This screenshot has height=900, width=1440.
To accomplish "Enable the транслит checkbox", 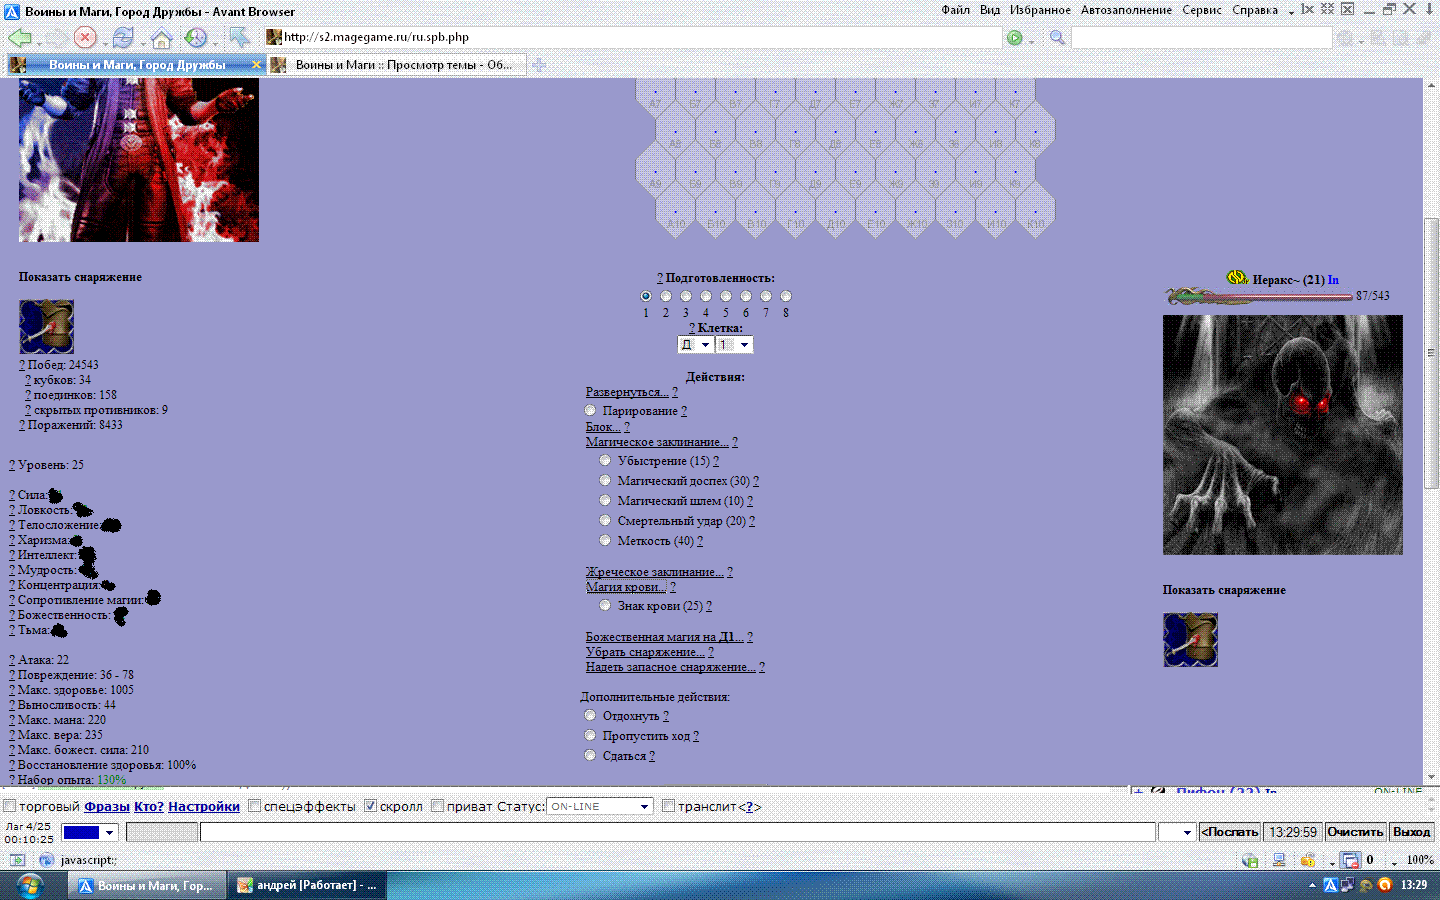I will click(x=669, y=806).
